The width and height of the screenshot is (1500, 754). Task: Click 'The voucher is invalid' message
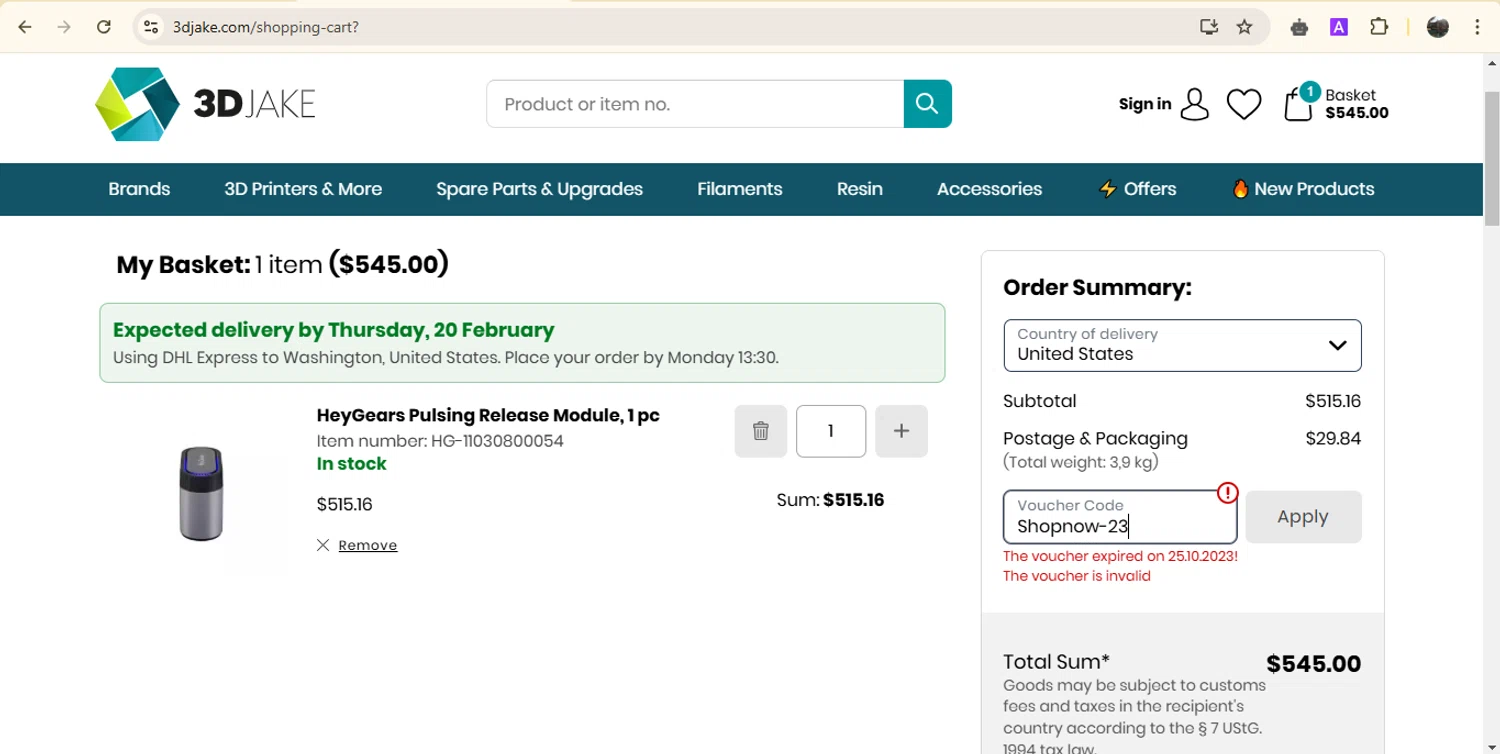[x=1077, y=576]
